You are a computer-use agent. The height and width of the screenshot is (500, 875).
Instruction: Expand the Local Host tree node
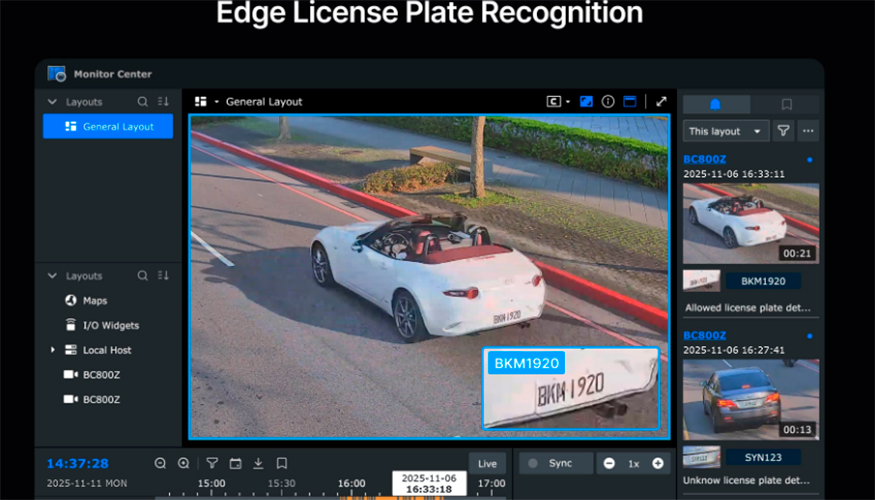pyautogui.click(x=53, y=350)
